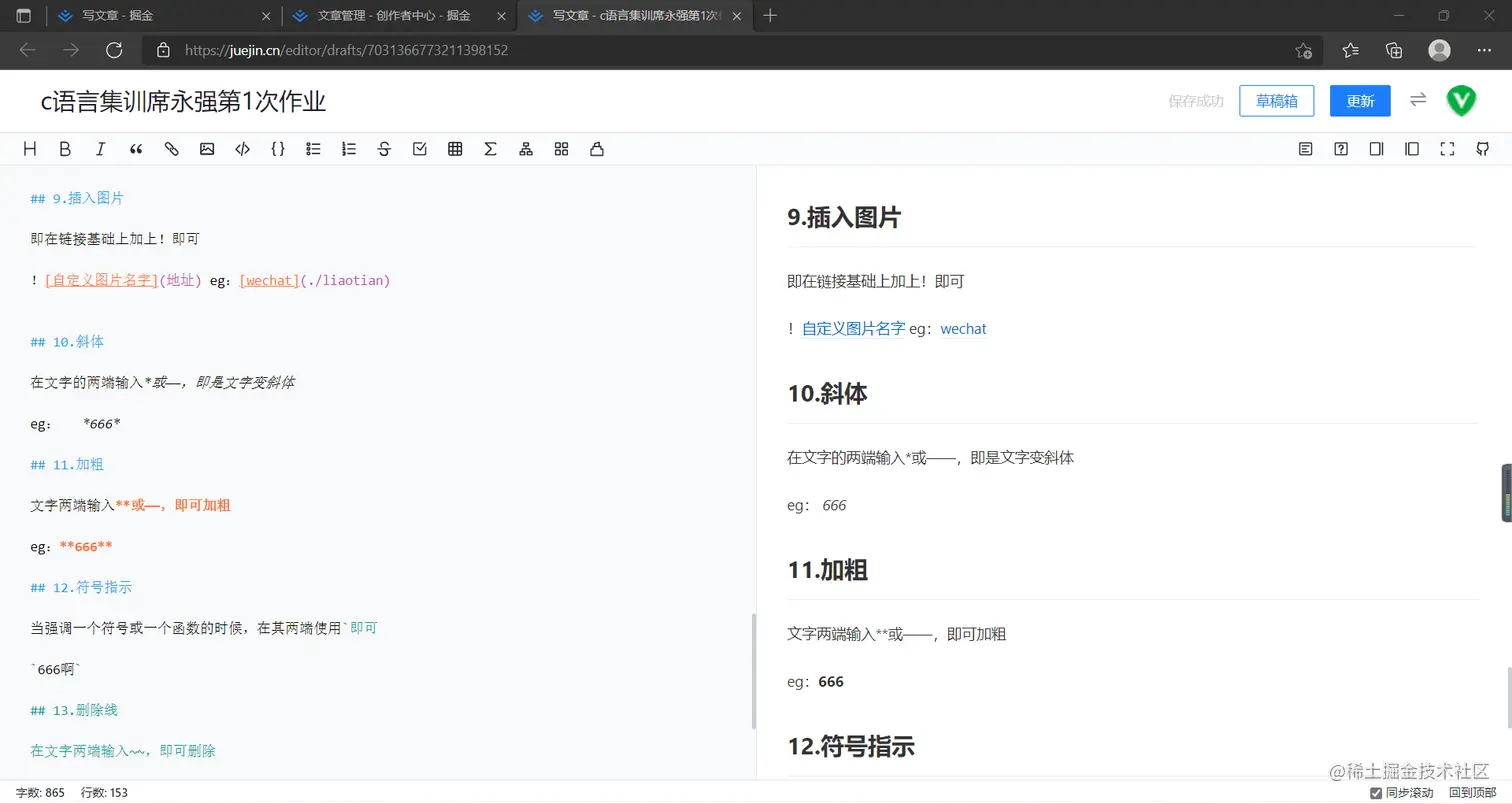Screen dimensions: 1512x804
Task: Apply italic formatting from the toolbar
Action: tap(100, 149)
